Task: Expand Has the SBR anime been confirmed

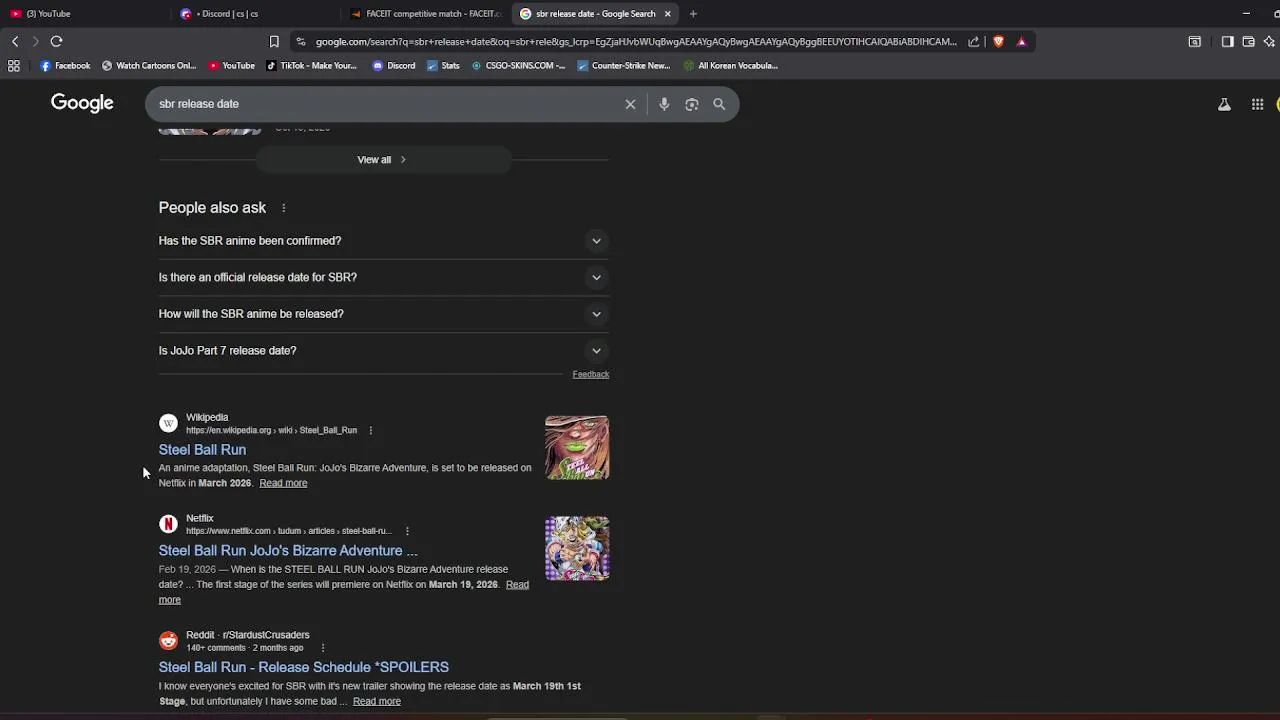Action: pos(384,241)
